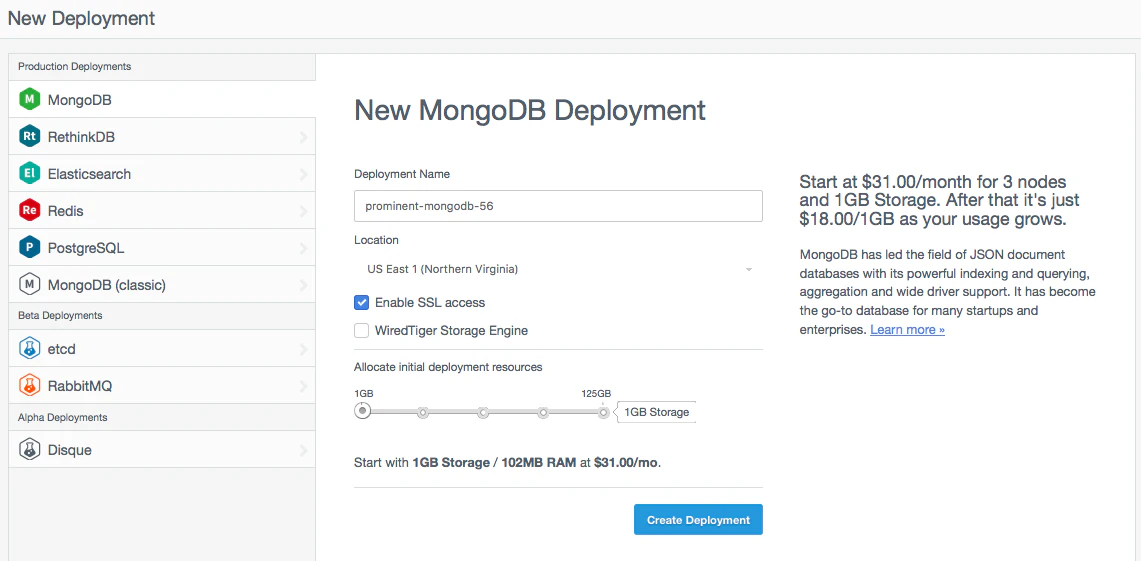
Task: Click the Deployment Name input field
Action: (558, 206)
